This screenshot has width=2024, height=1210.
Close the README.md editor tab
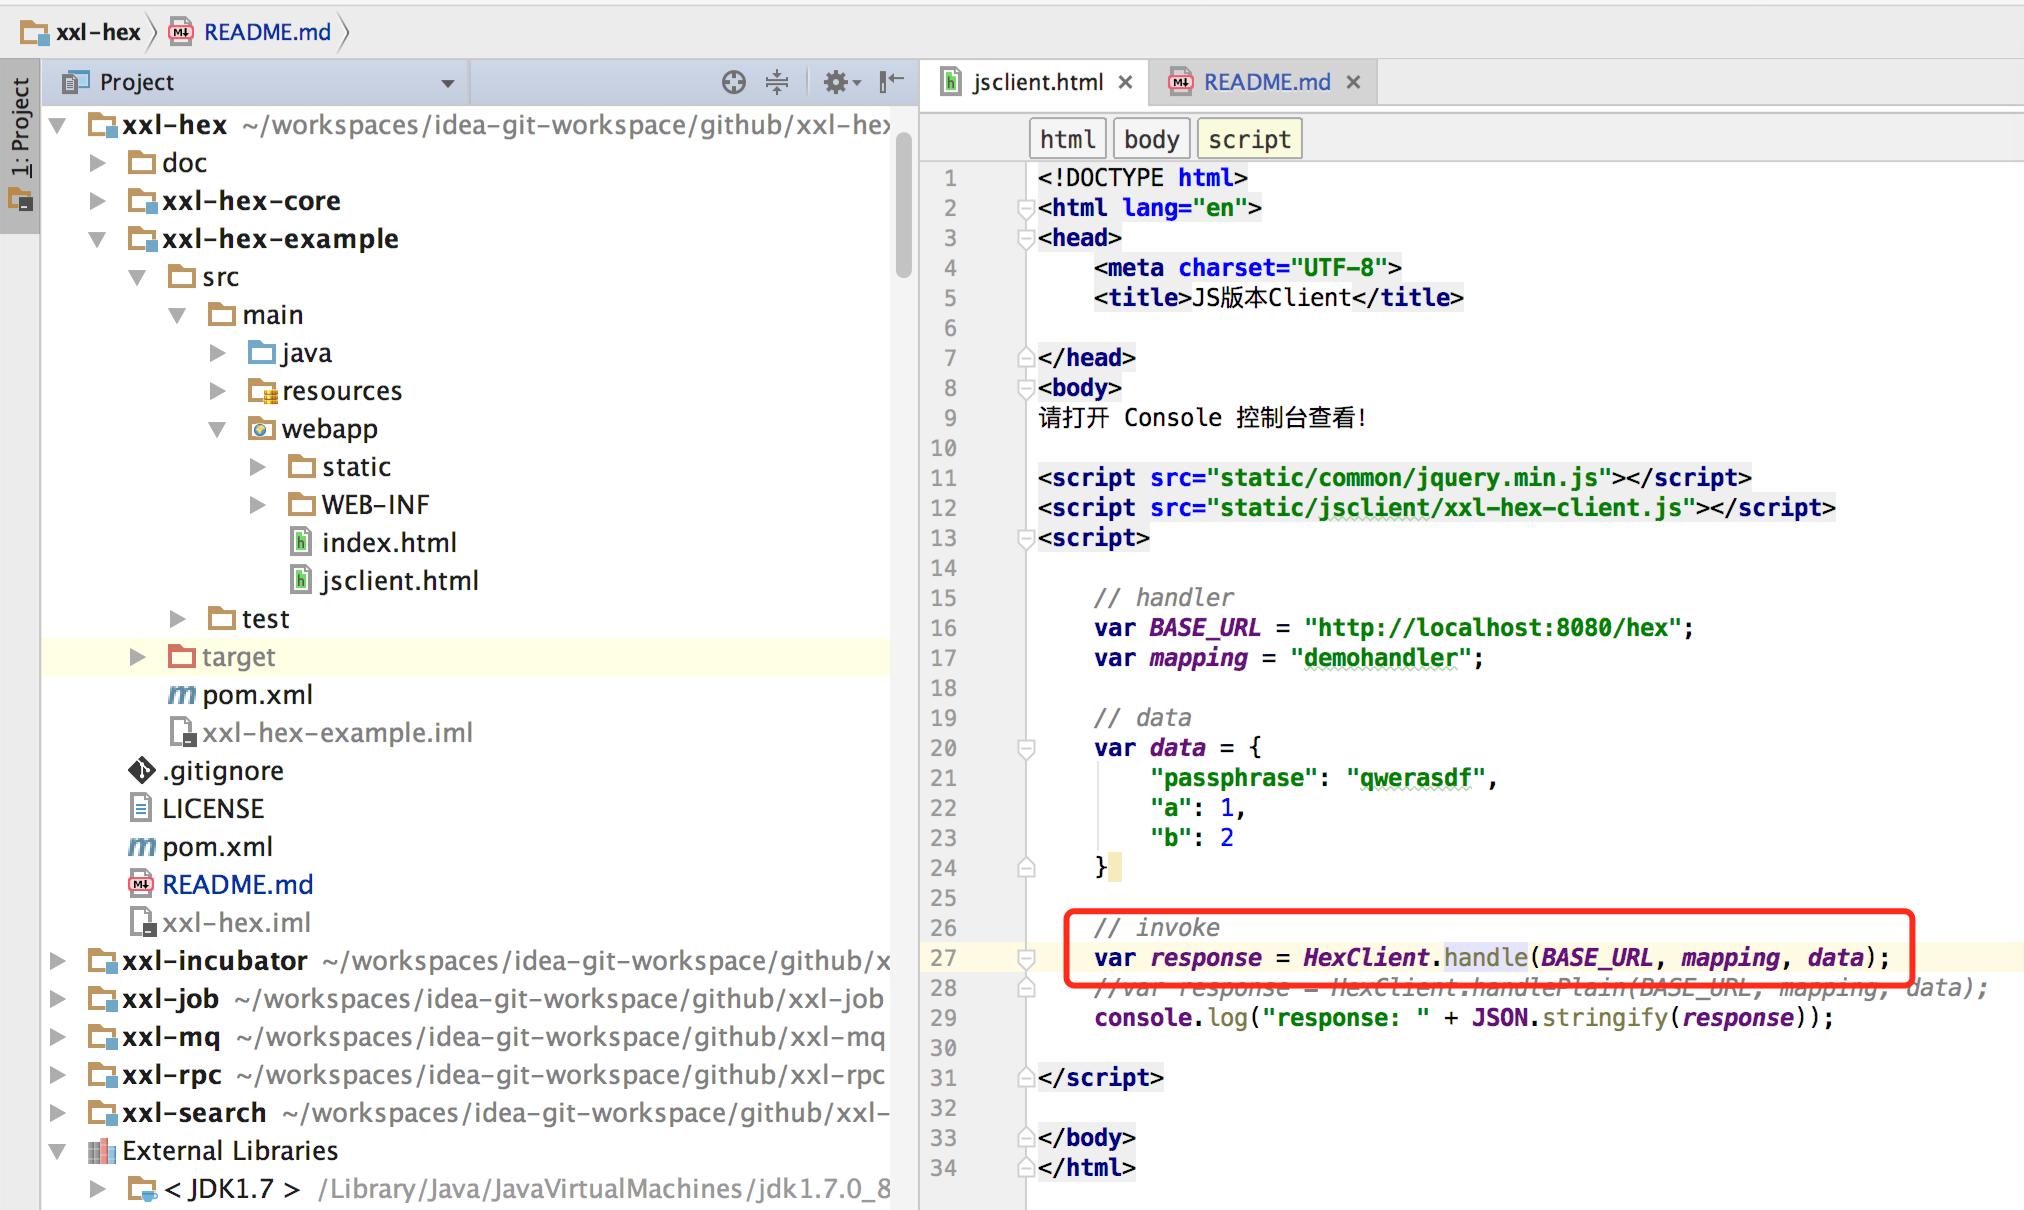pos(1354,82)
